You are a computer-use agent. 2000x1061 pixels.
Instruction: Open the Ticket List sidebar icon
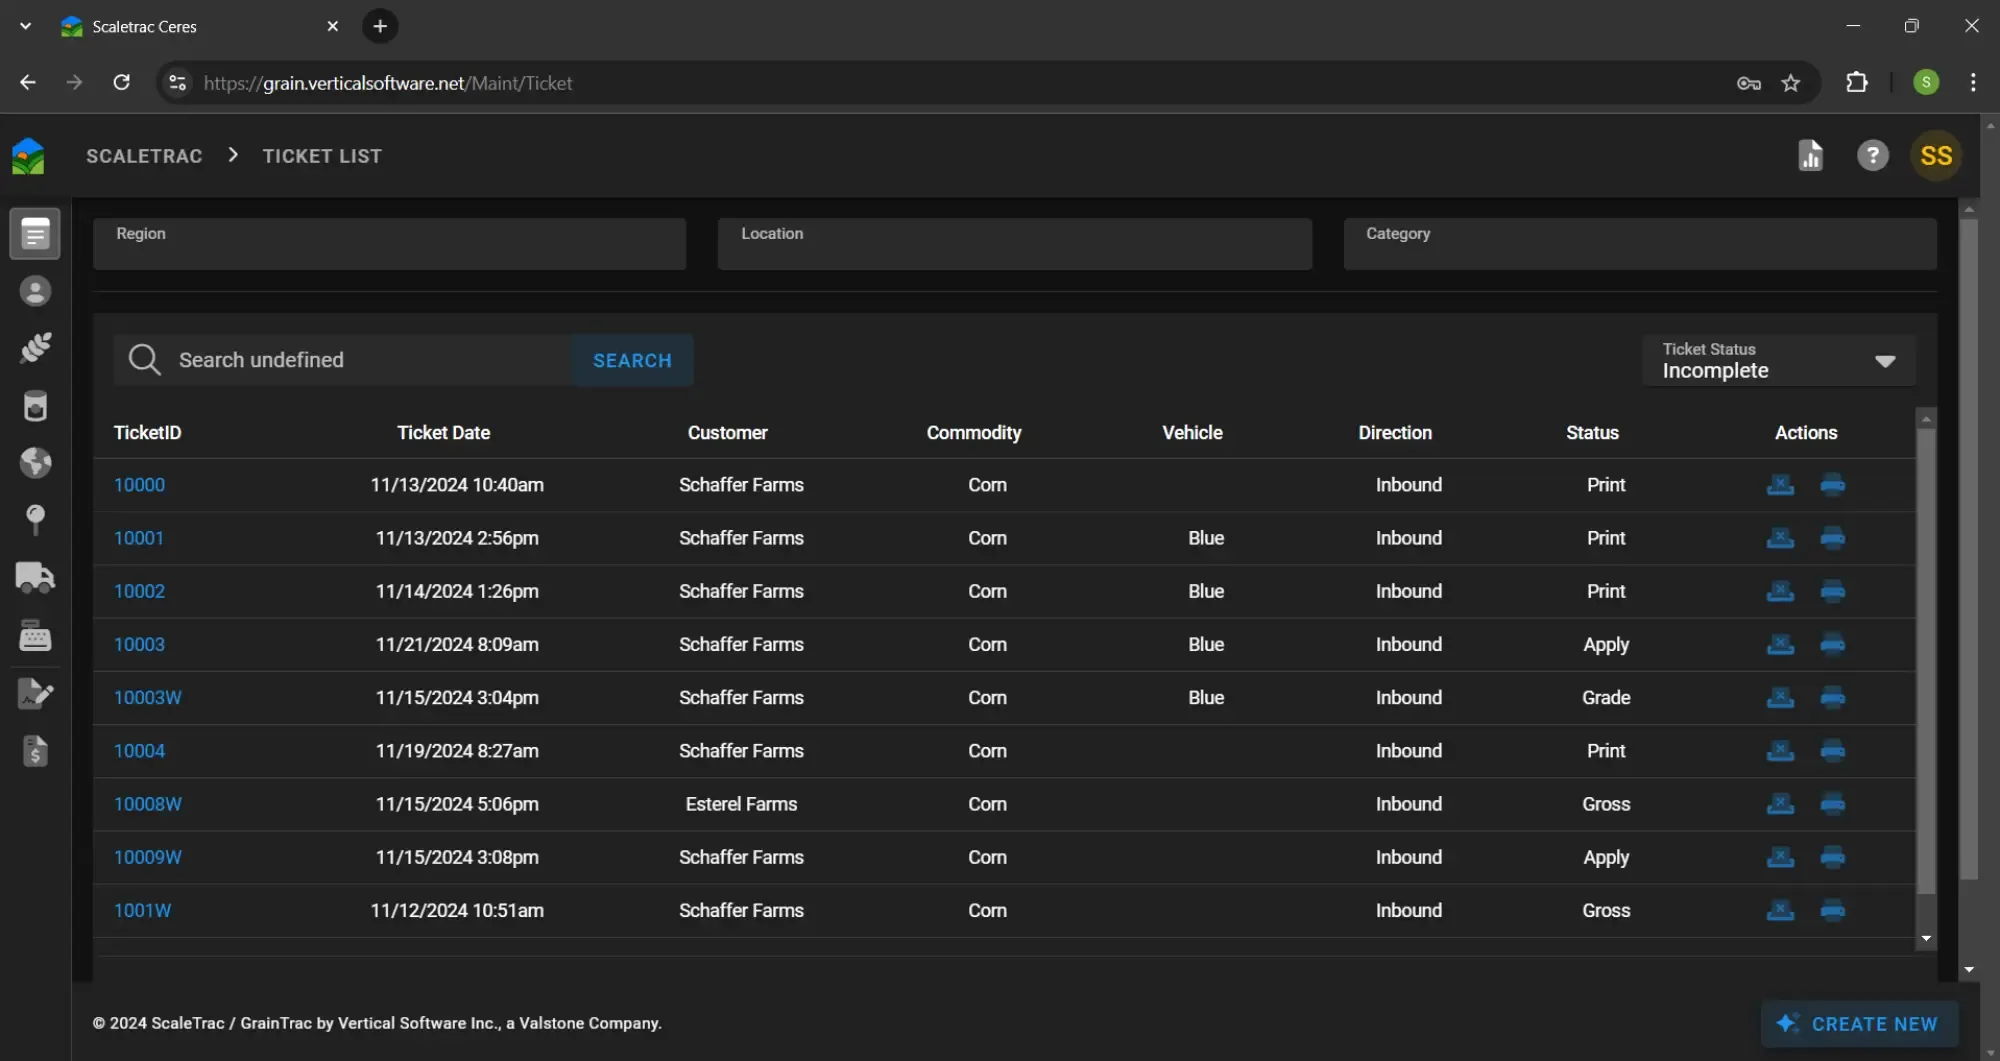pos(36,233)
